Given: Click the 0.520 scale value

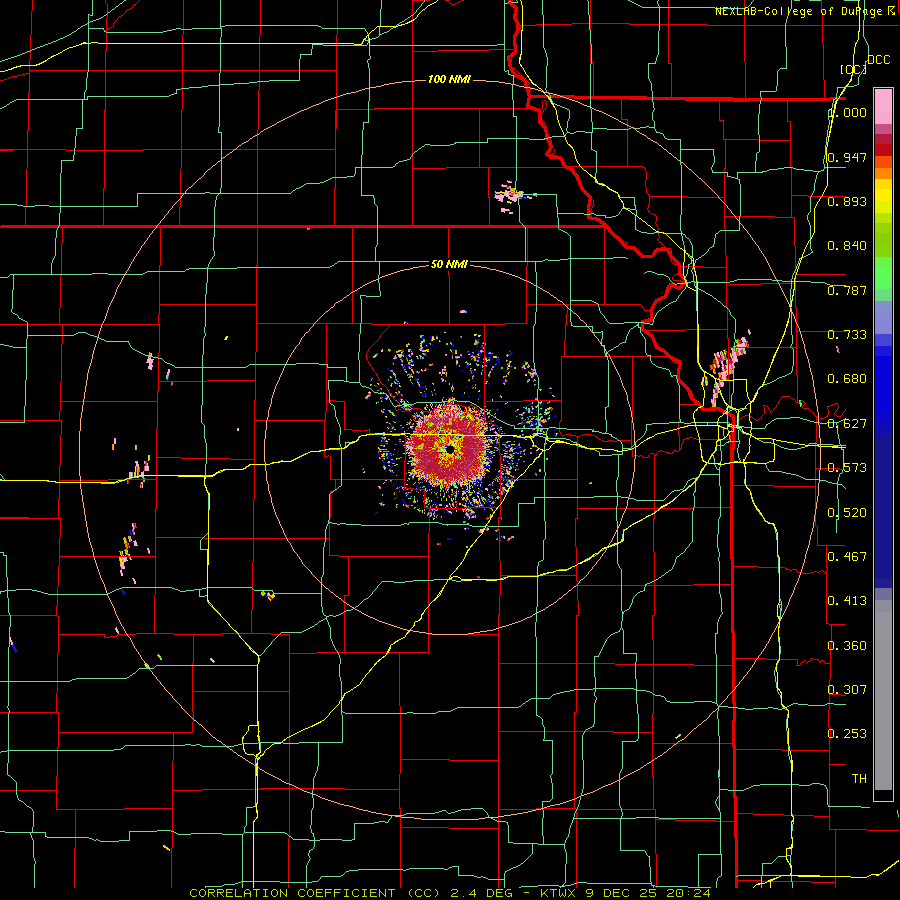Looking at the screenshot, I should pos(847,513).
